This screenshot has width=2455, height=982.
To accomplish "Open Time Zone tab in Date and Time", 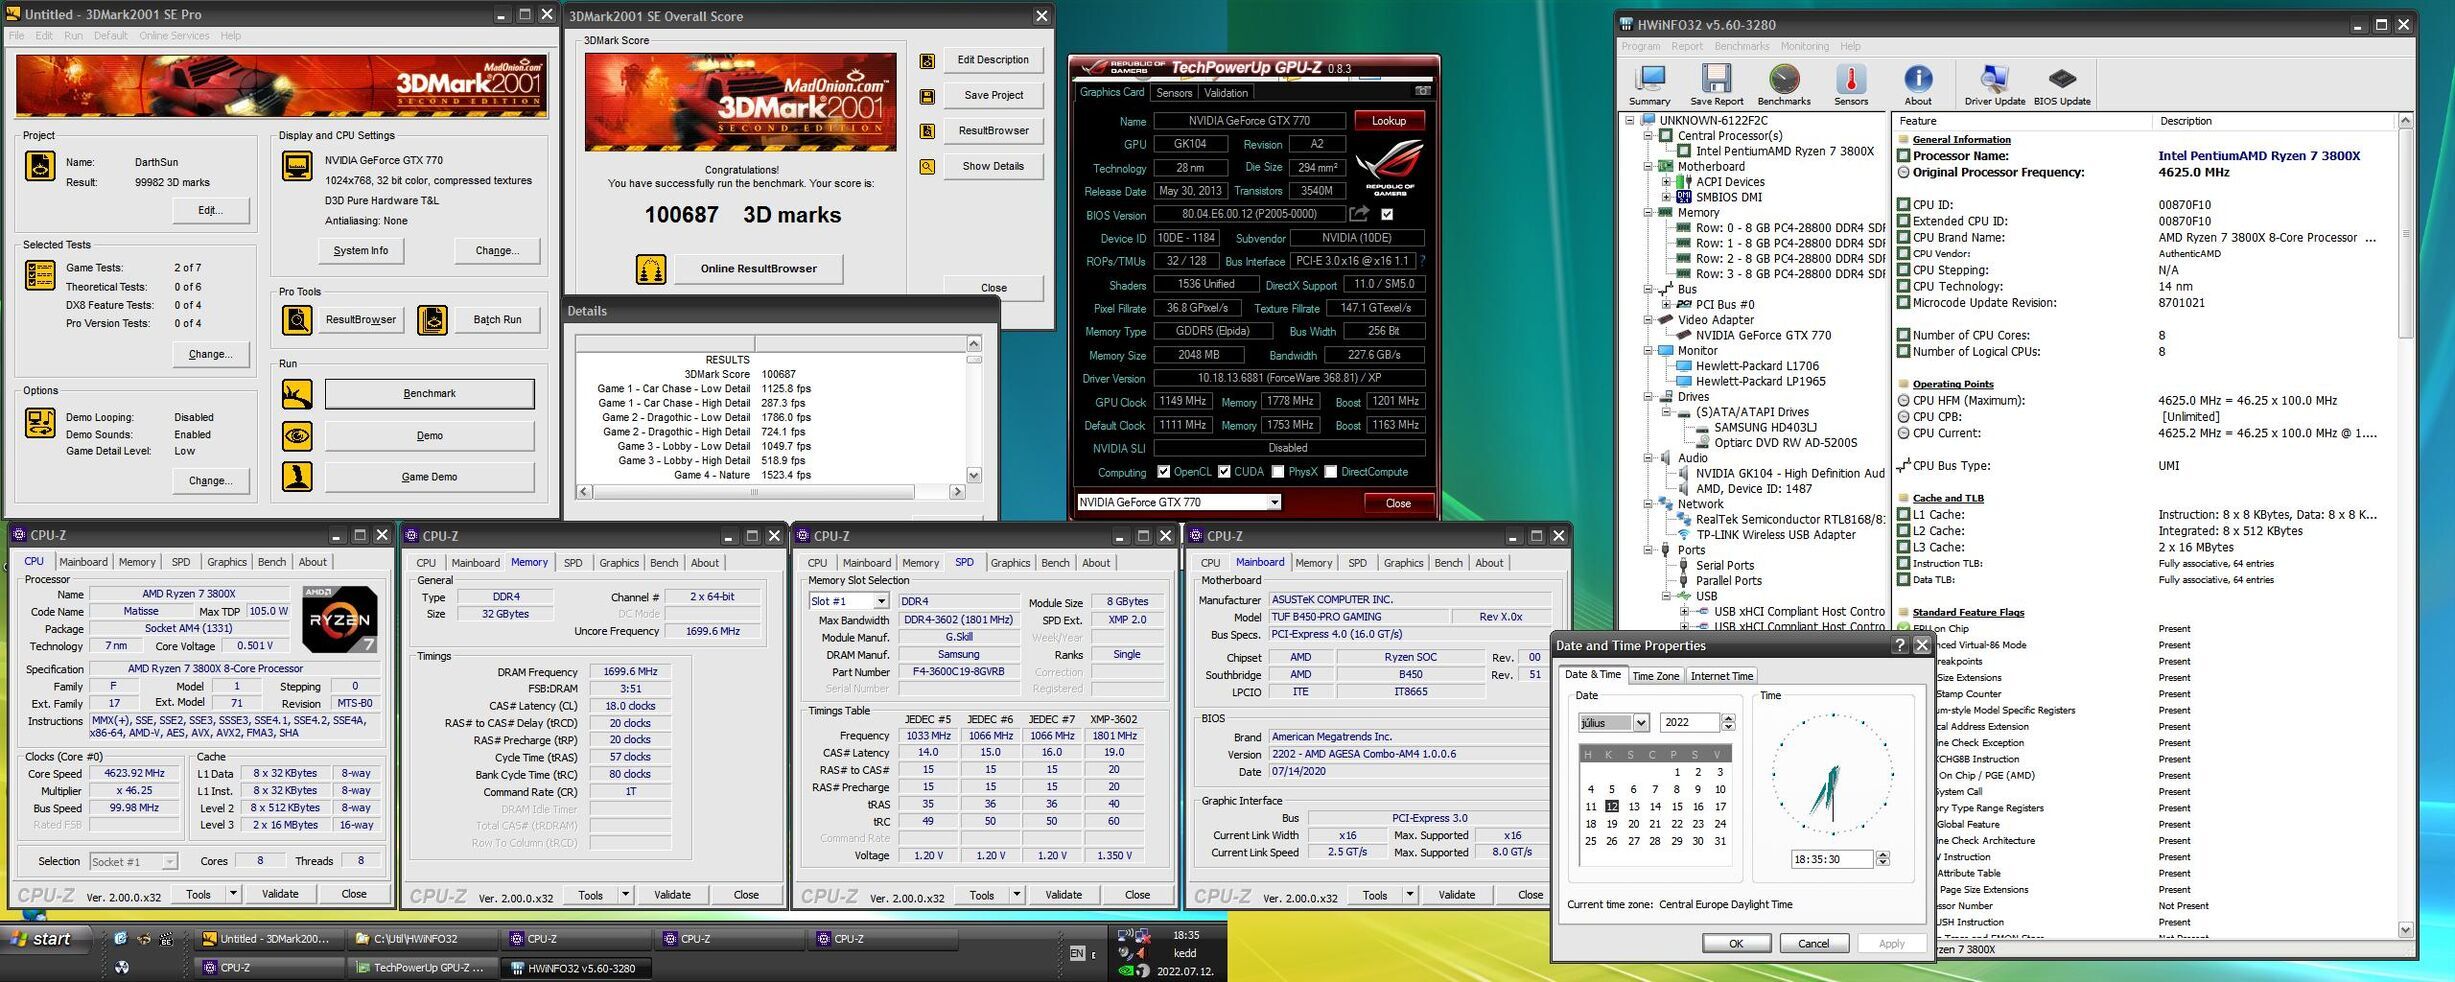I will pos(1656,676).
